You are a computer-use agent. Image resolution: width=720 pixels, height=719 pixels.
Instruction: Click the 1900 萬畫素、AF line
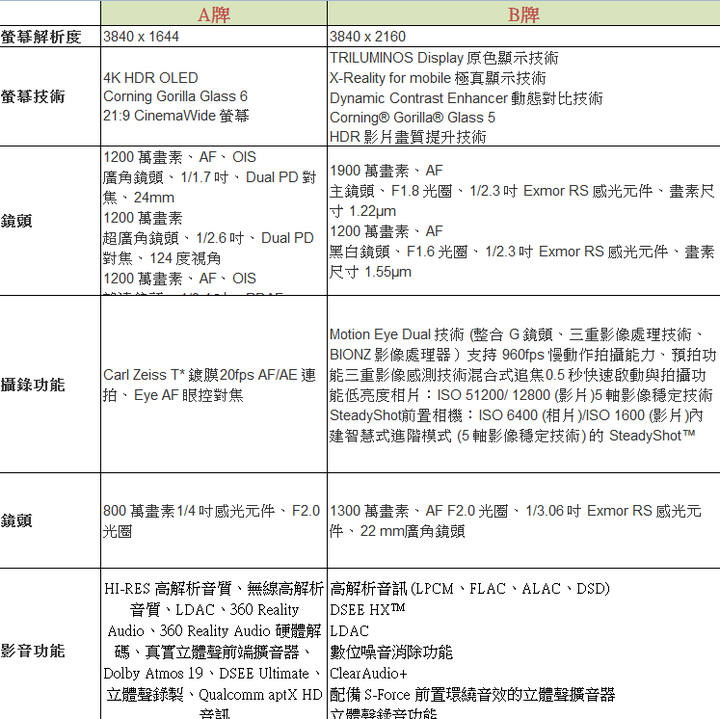tap(386, 171)
